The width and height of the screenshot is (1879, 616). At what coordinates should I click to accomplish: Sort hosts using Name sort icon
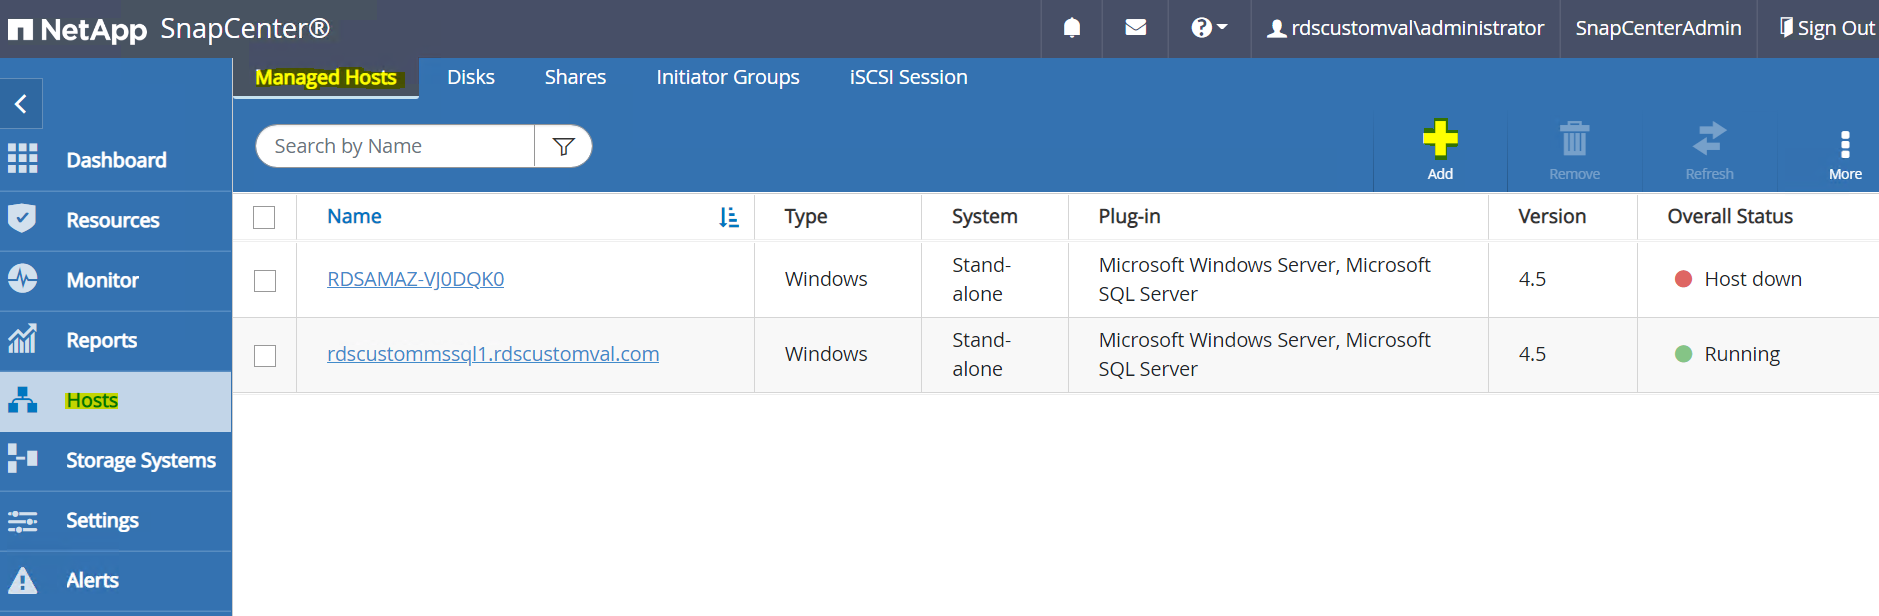729,217
